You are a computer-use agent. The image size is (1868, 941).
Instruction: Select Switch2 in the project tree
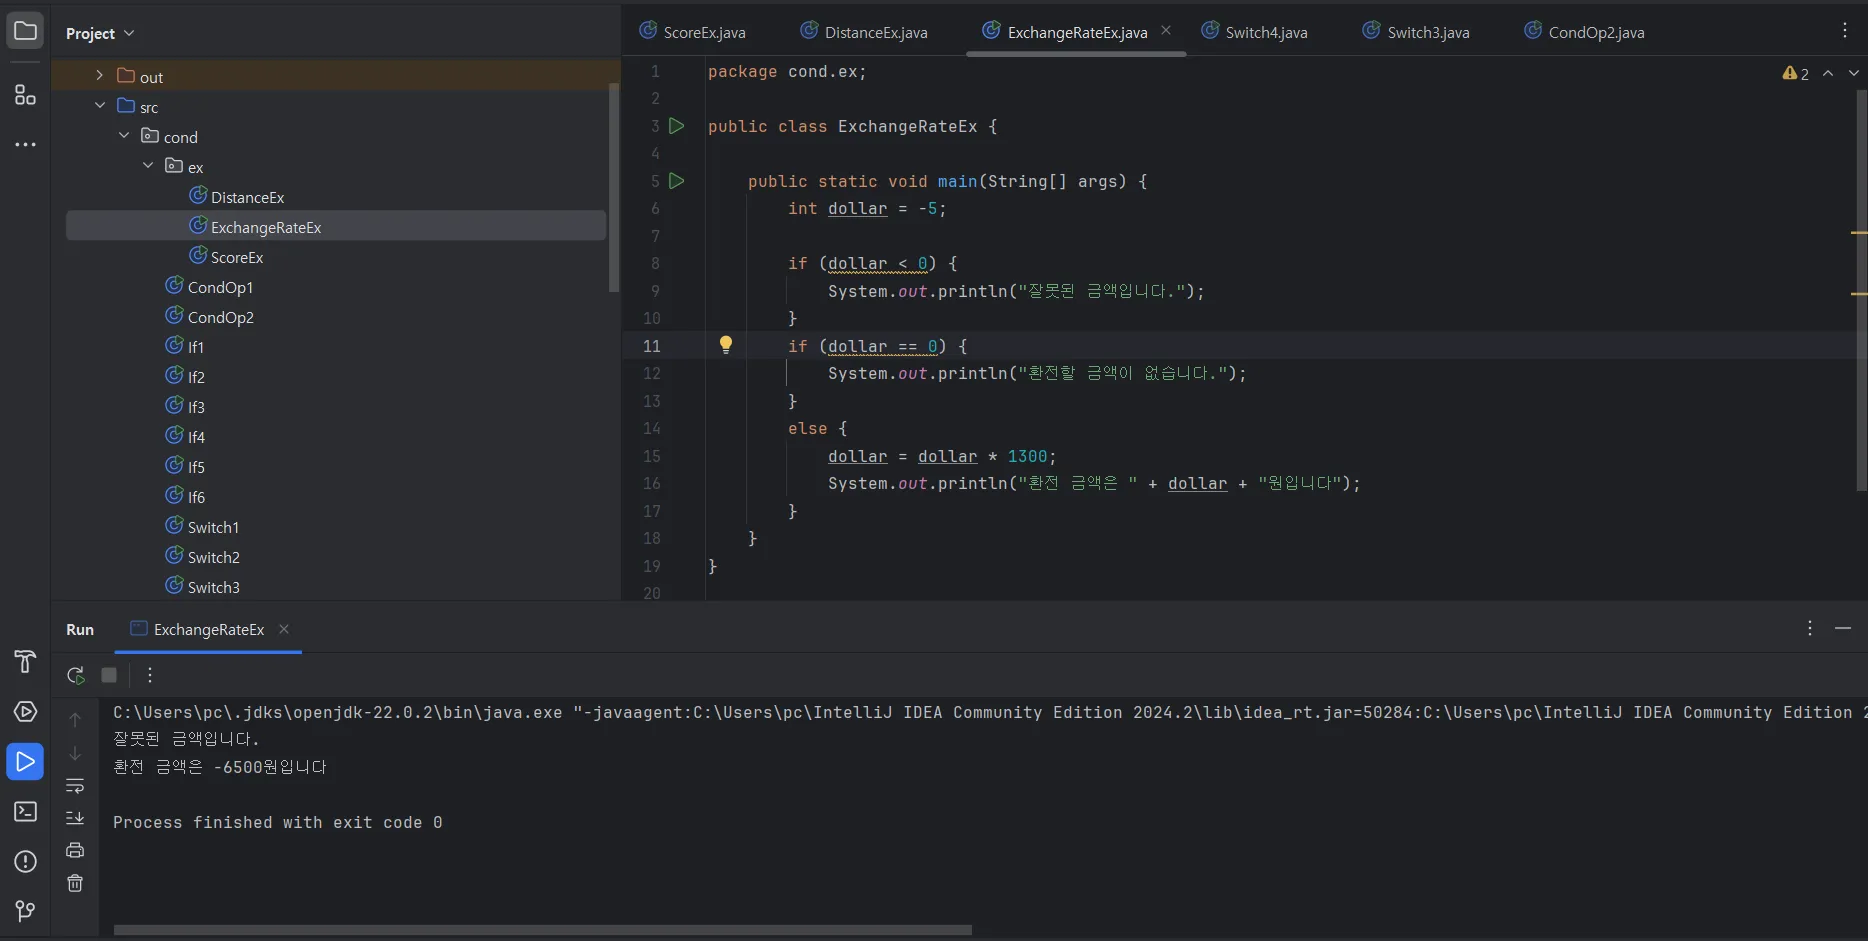coord(213,557)
